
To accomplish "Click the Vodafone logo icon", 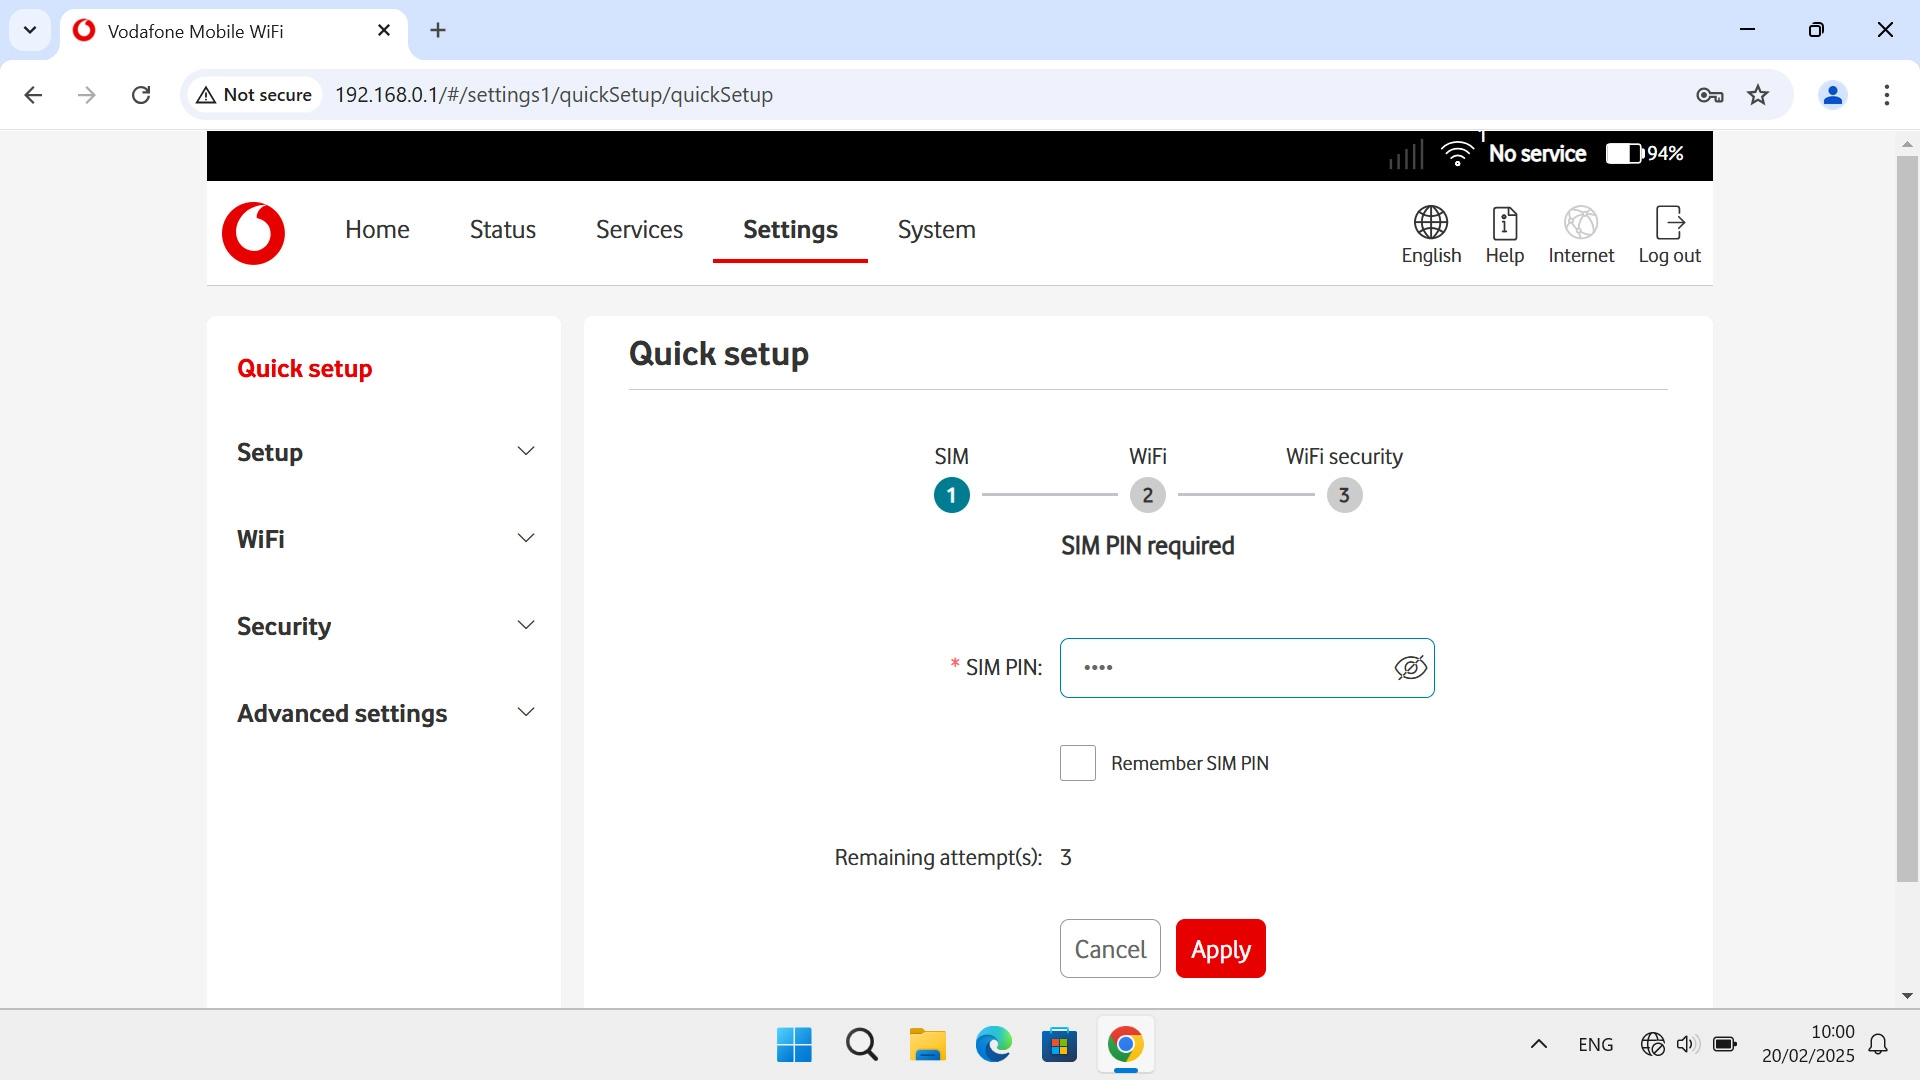I will 253,233.
